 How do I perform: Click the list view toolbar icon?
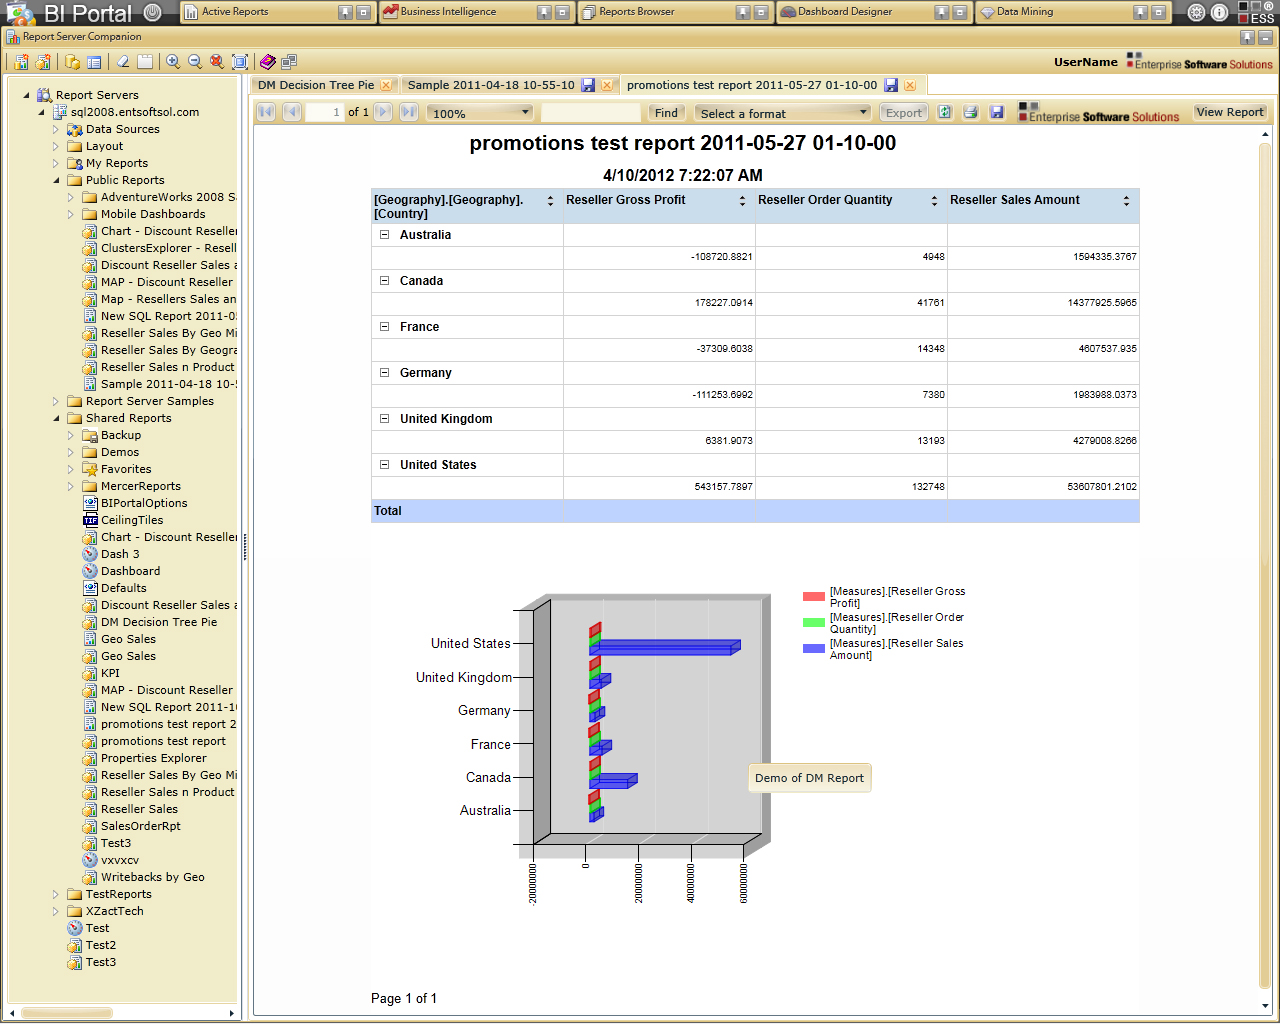94,62
